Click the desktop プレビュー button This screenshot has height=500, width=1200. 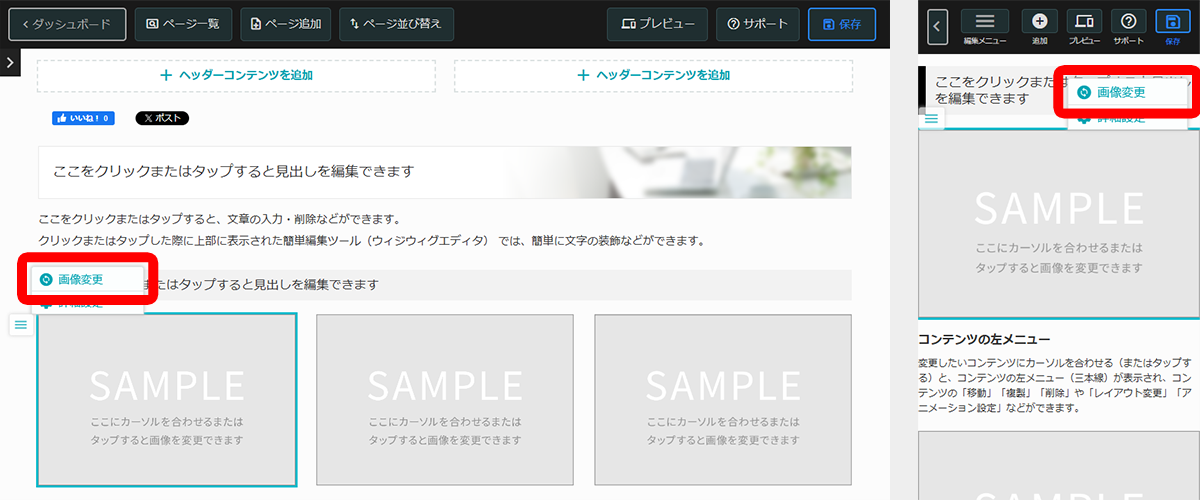tap(657, 24)
